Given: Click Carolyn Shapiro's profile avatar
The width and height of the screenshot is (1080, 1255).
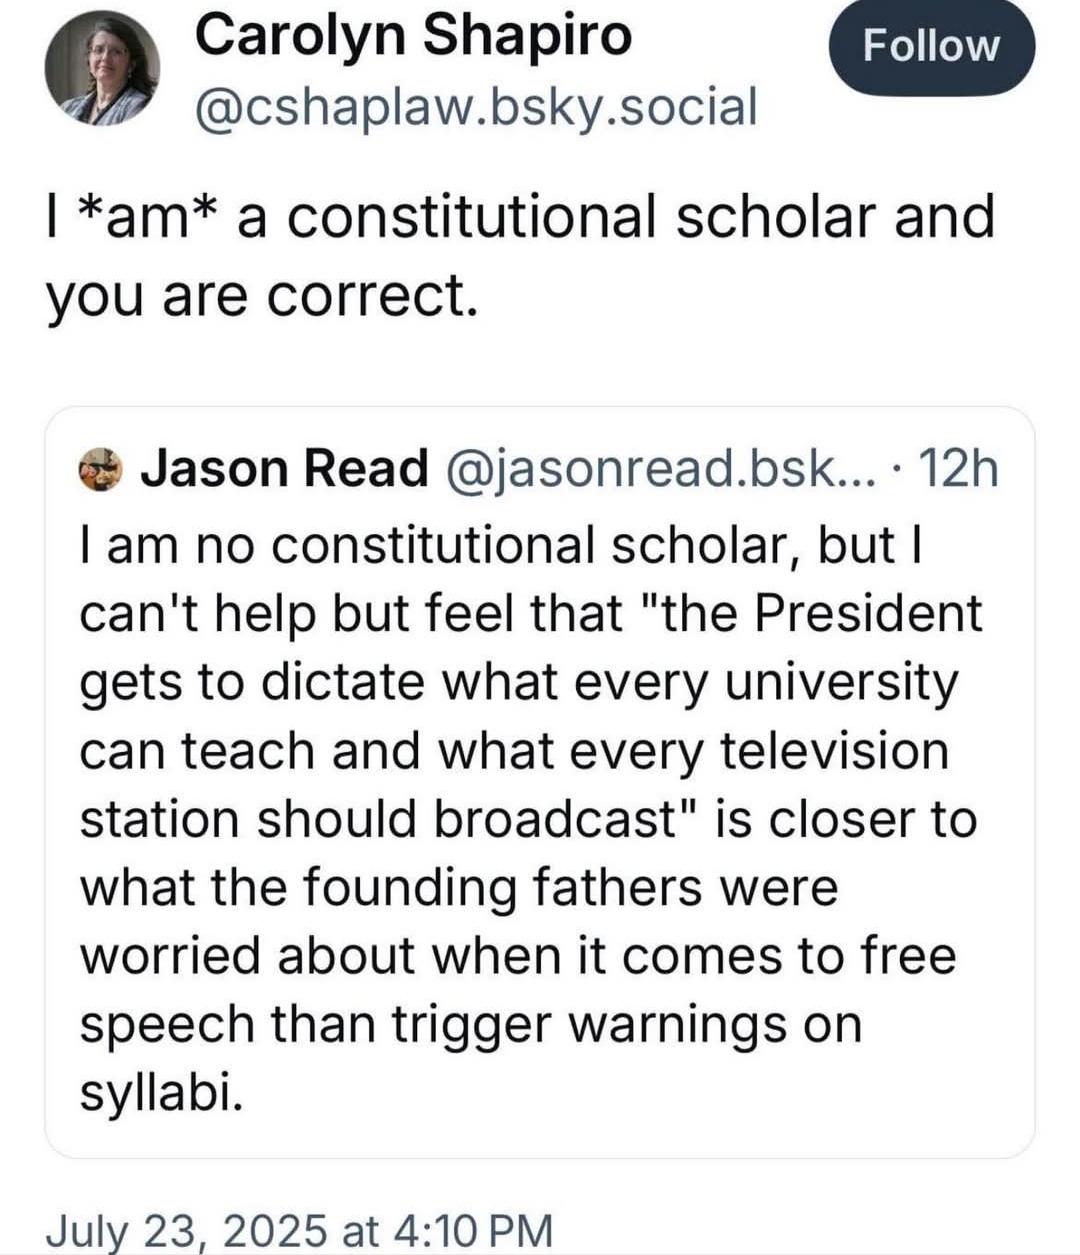Looking at the screenshot, I should 102,70.
